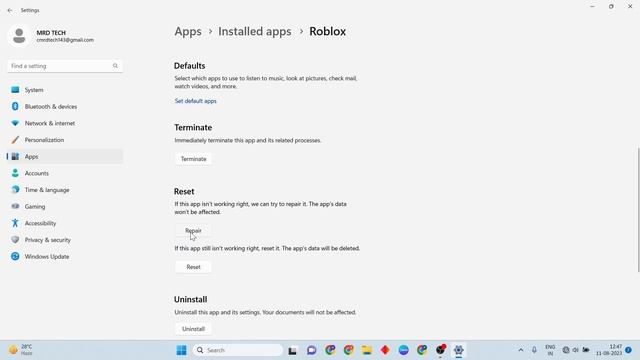Click the taskbar Search box
640x360 pixels.
[x=238, y=350]
